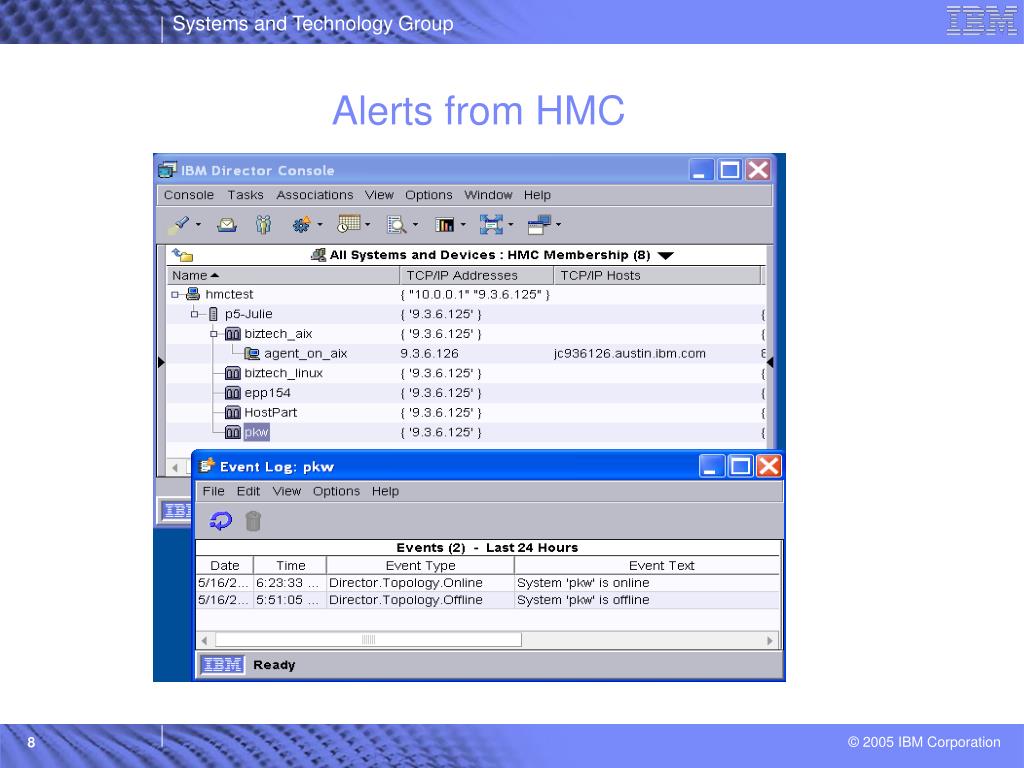Click the IBM Ready status indicator
Image resolution: width=1024 pixels, height=768 pixels.
[221, 664]
